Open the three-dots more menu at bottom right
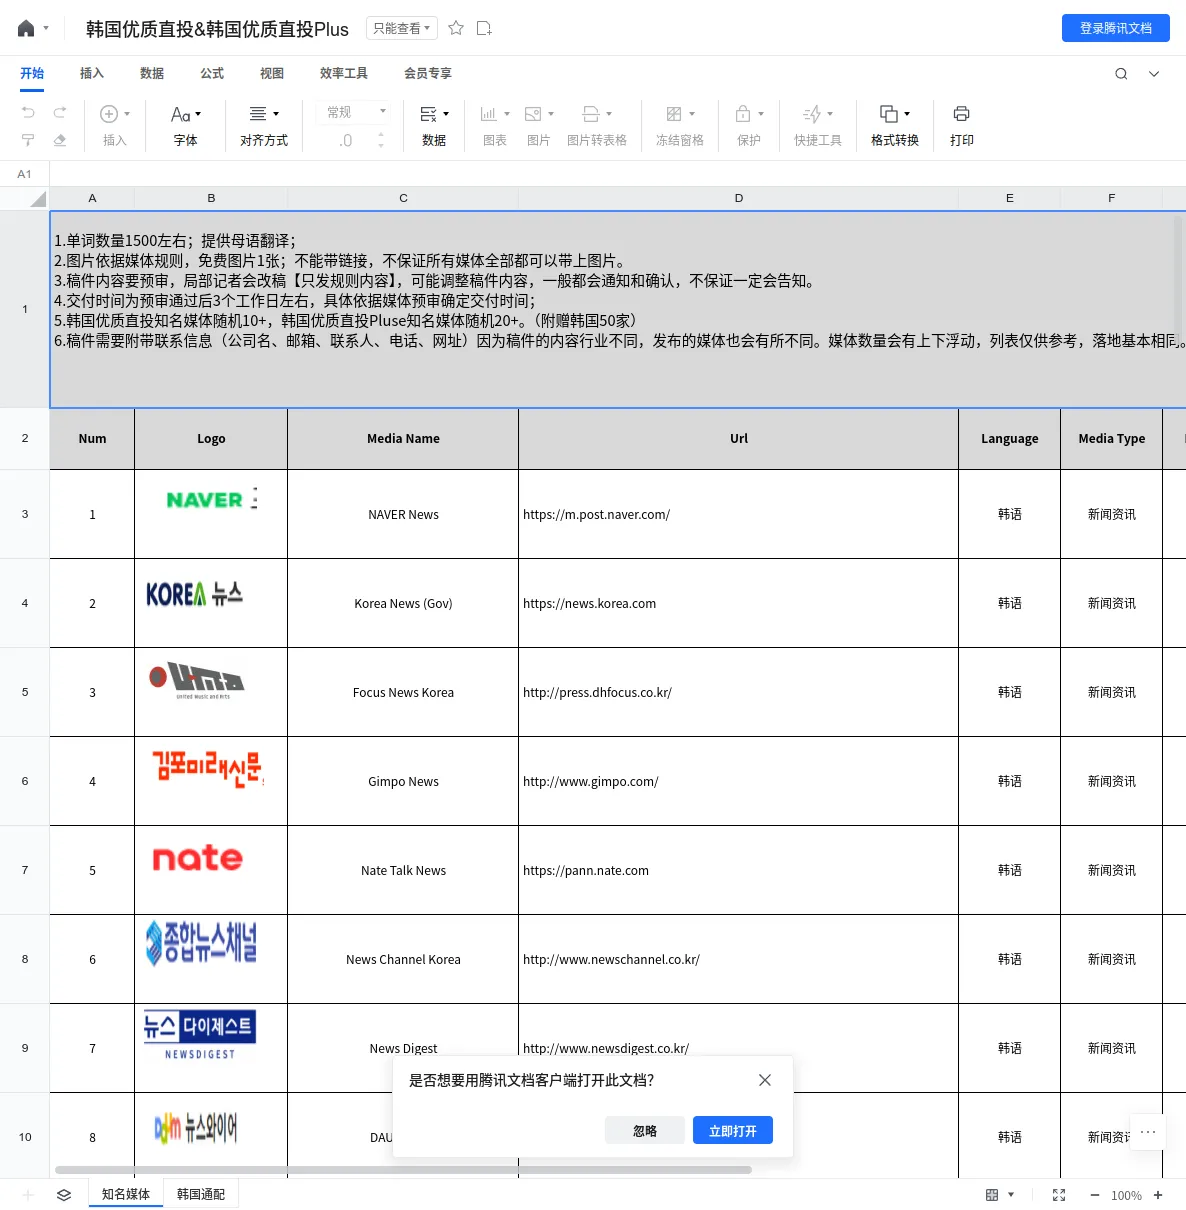The image size is (1186, 1210). (x=1148, y=1132)
